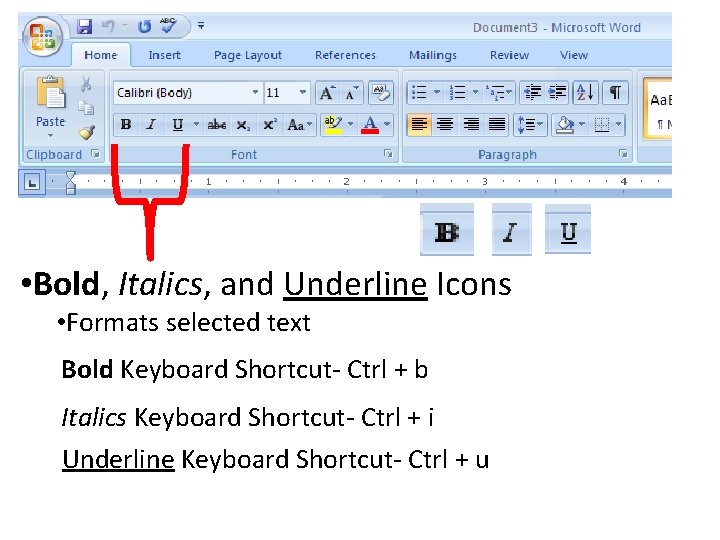This screenshot has width=720, height=540.
Task: Click the large Paste clipboard icon
Action: click(x=51, y=92)
